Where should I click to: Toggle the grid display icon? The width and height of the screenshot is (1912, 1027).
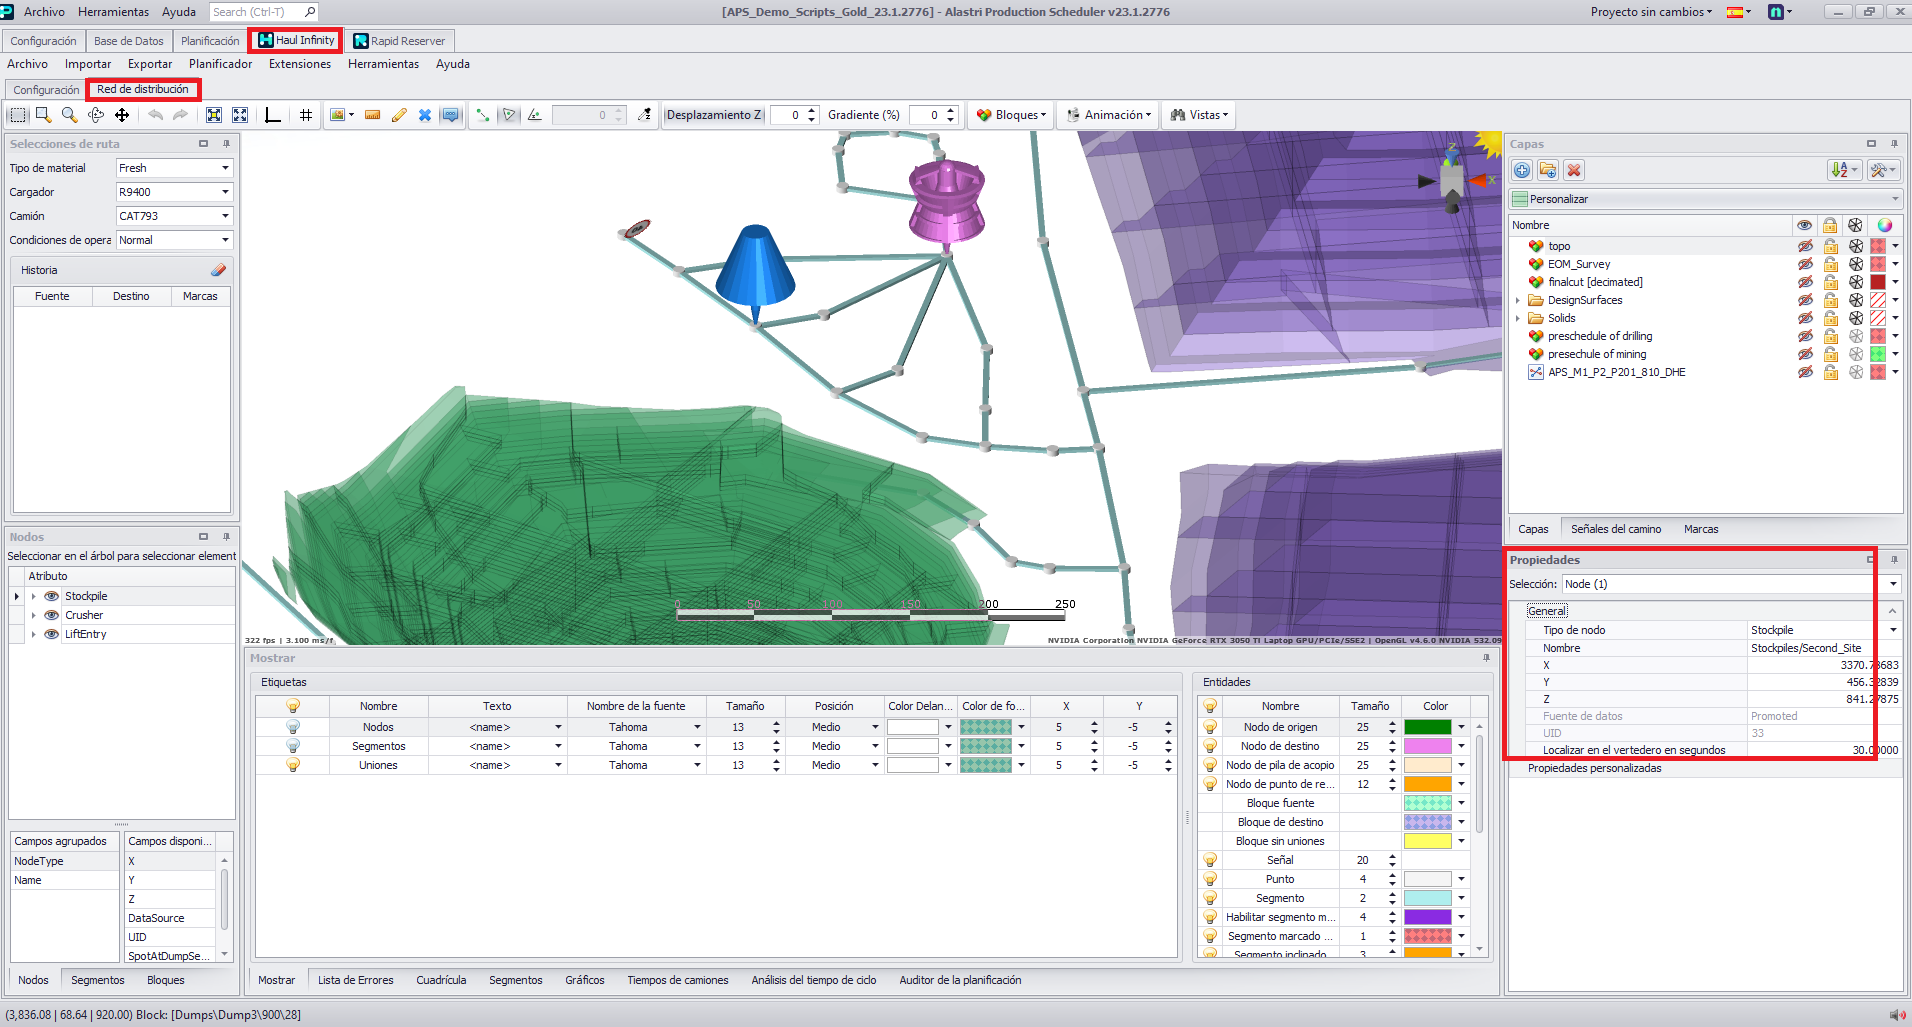tap(306, 115)
